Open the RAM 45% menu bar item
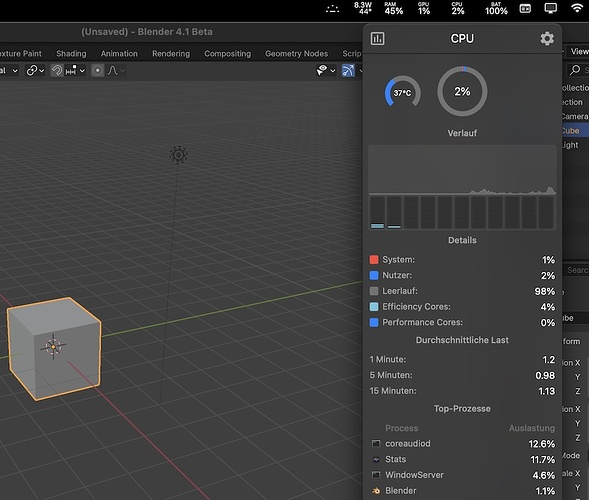589x500 pixels. [x=393, y=8]
